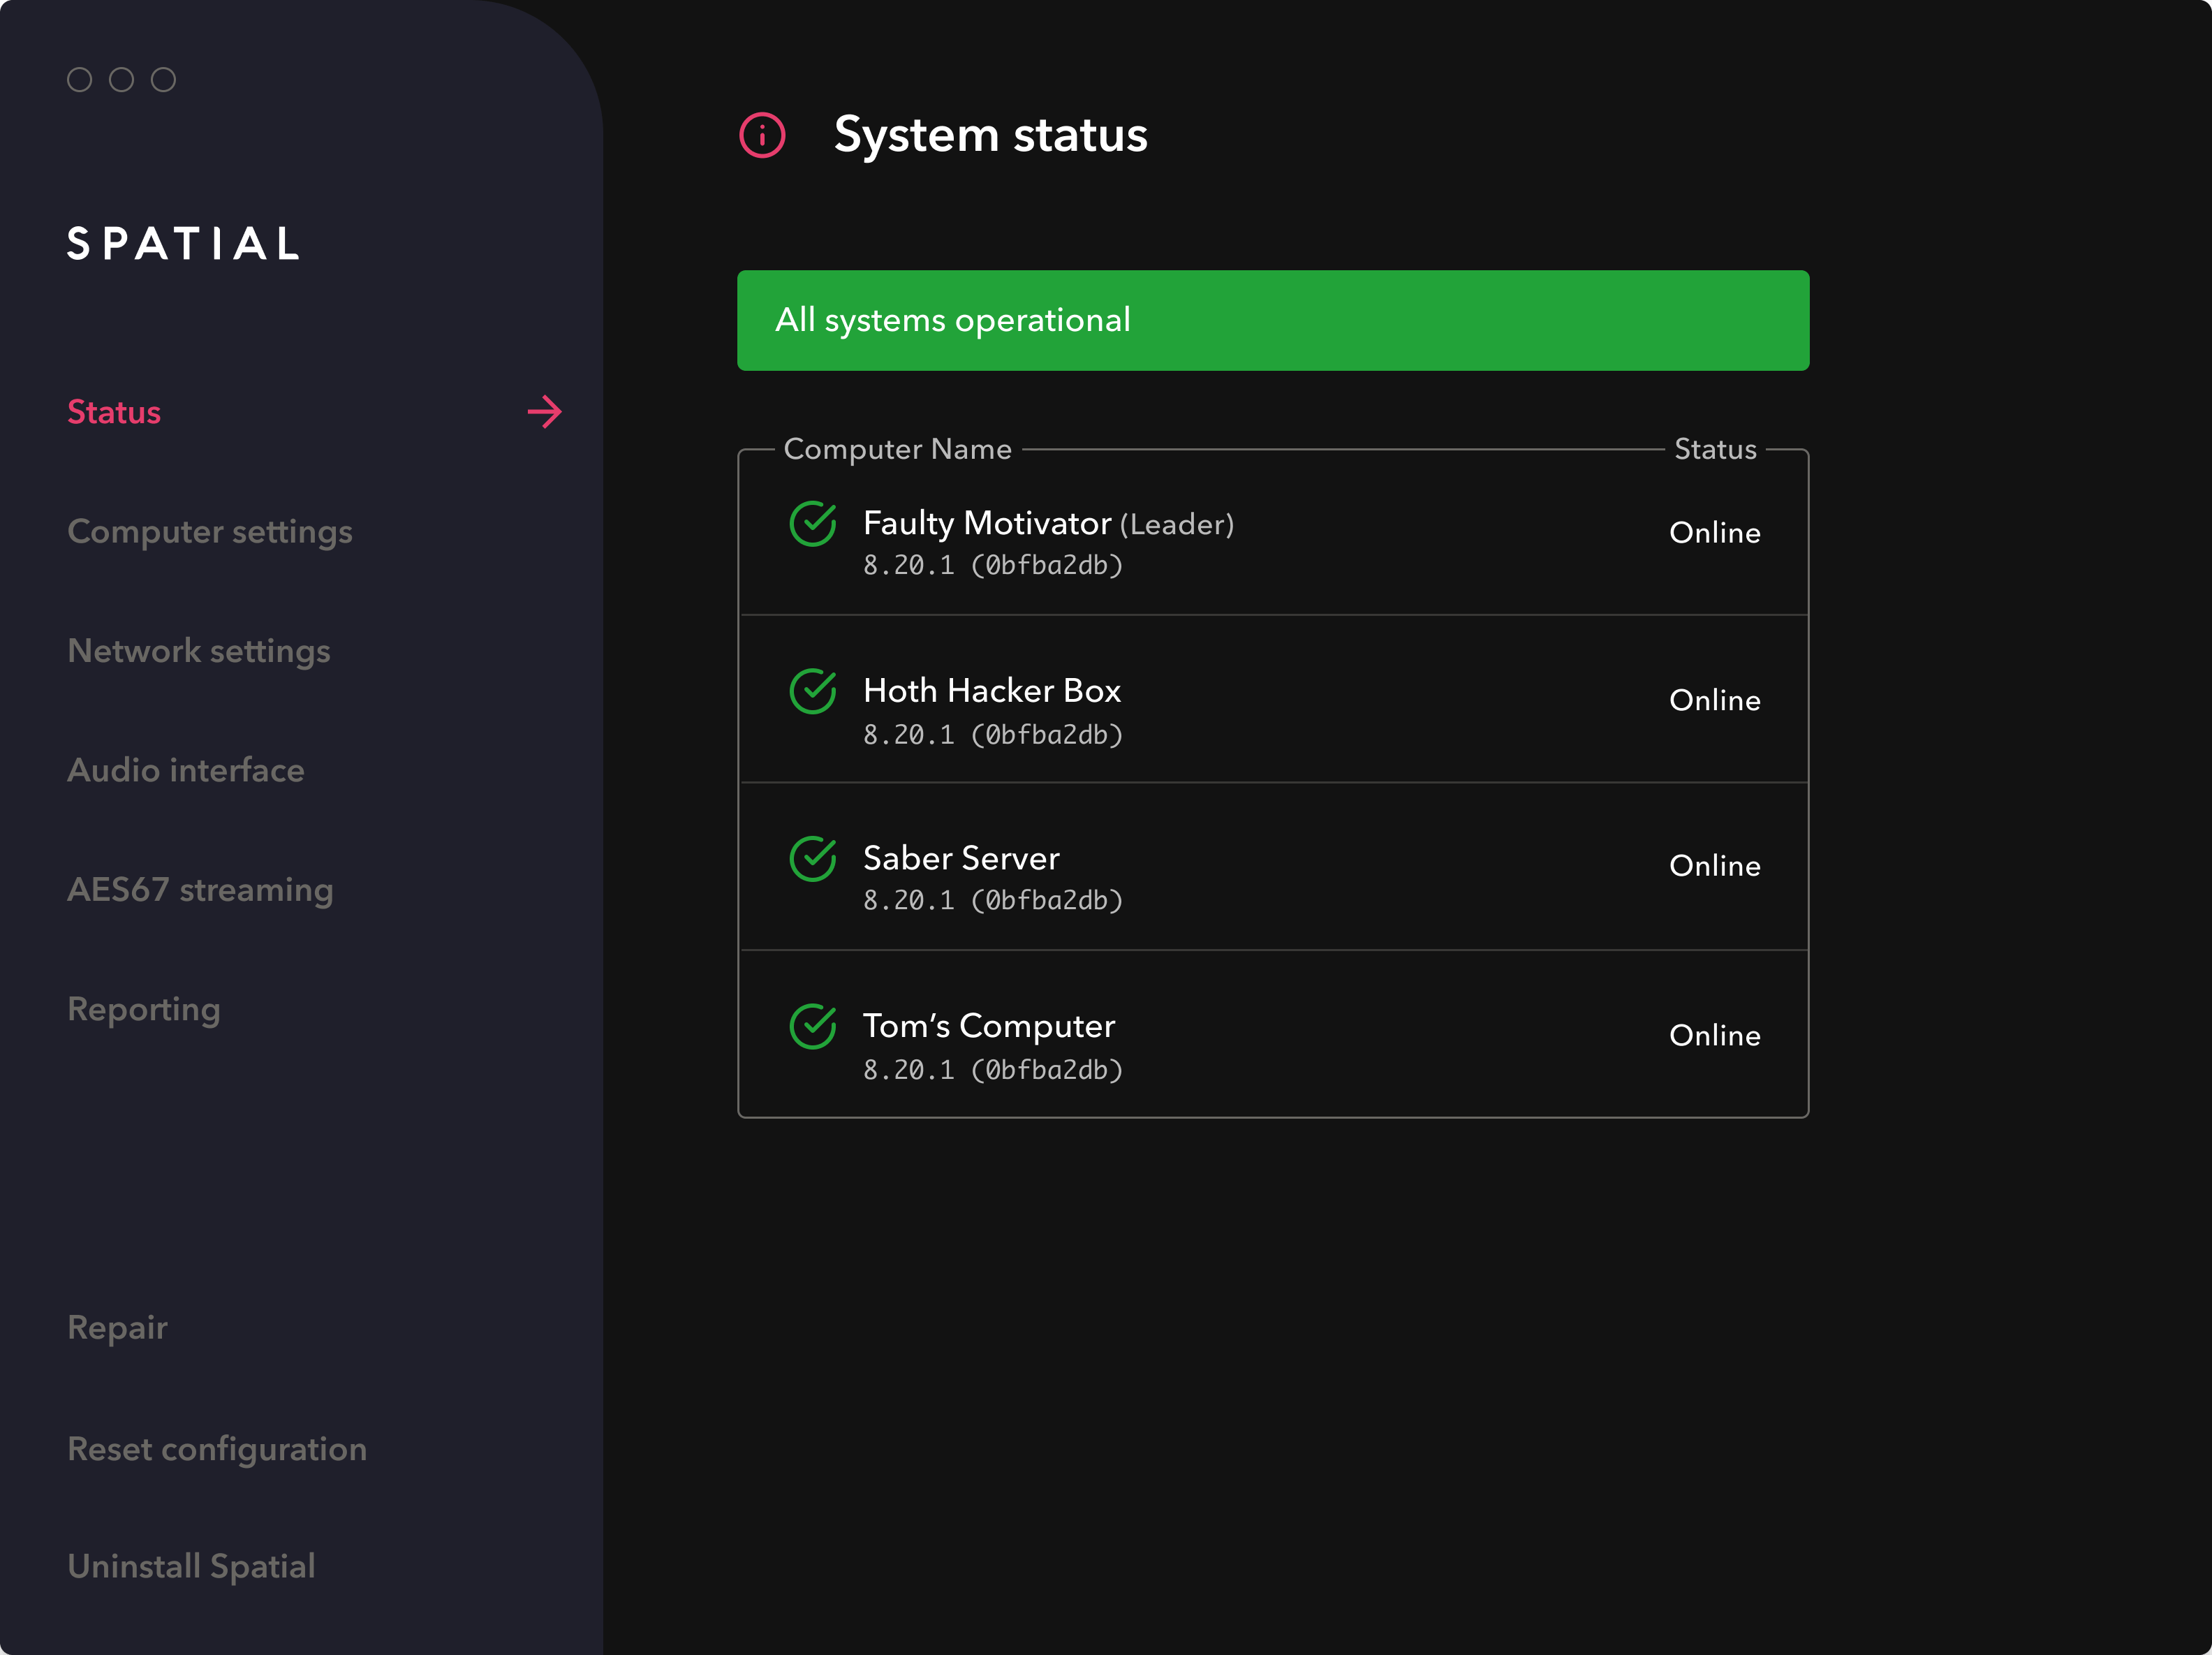
Task: Click Reset configuration
Action: [217, 1448]
